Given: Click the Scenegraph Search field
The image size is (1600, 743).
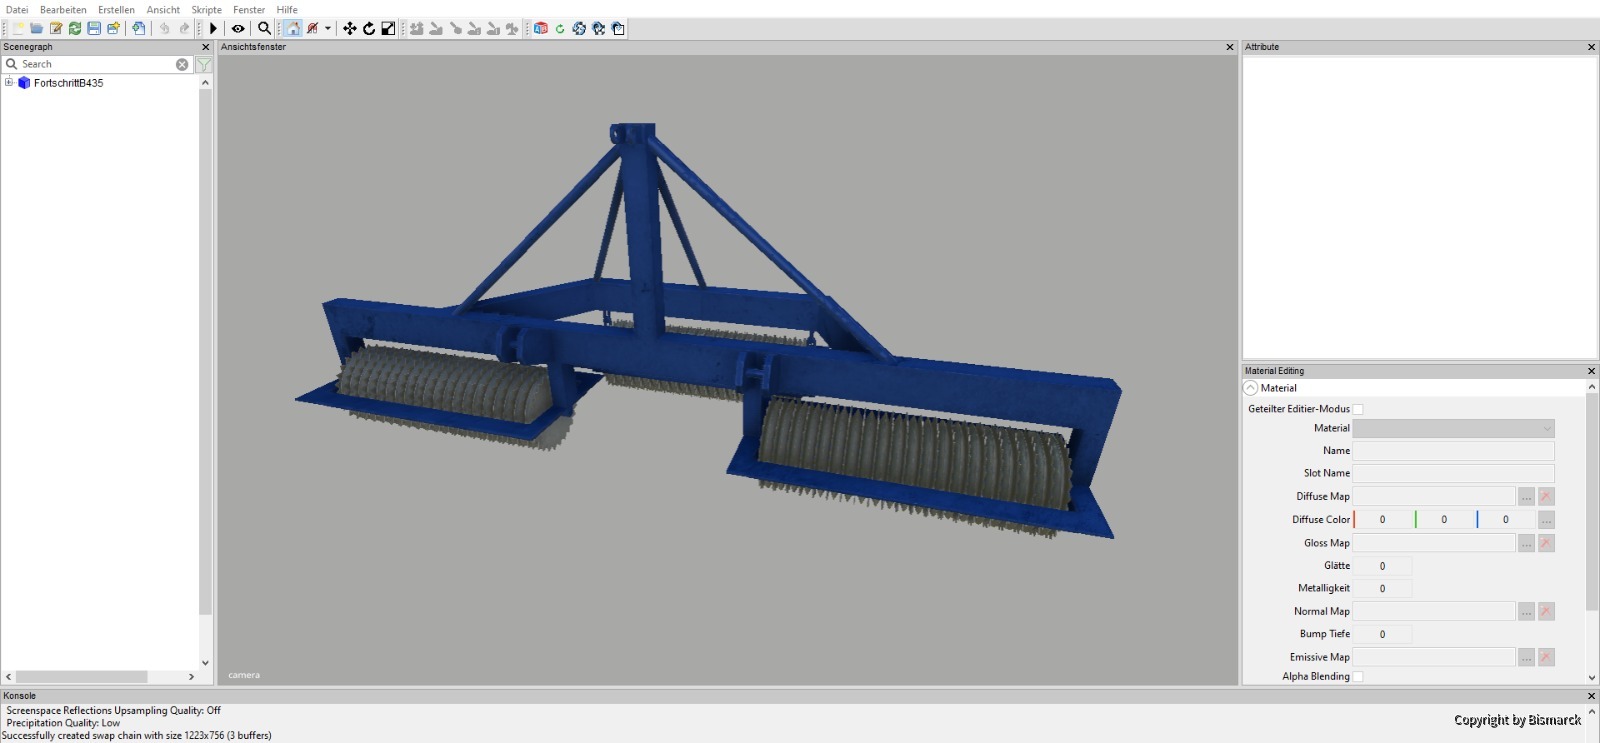Looking at the screenshot, I should point(95,64).
